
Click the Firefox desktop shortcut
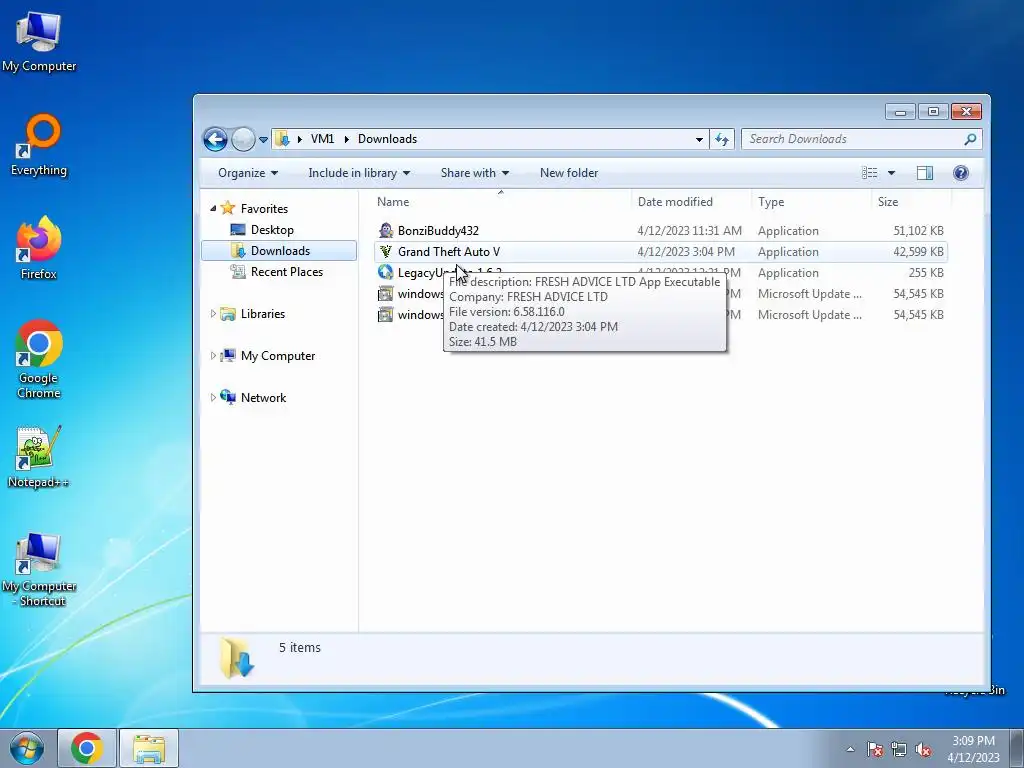point(39,248)
